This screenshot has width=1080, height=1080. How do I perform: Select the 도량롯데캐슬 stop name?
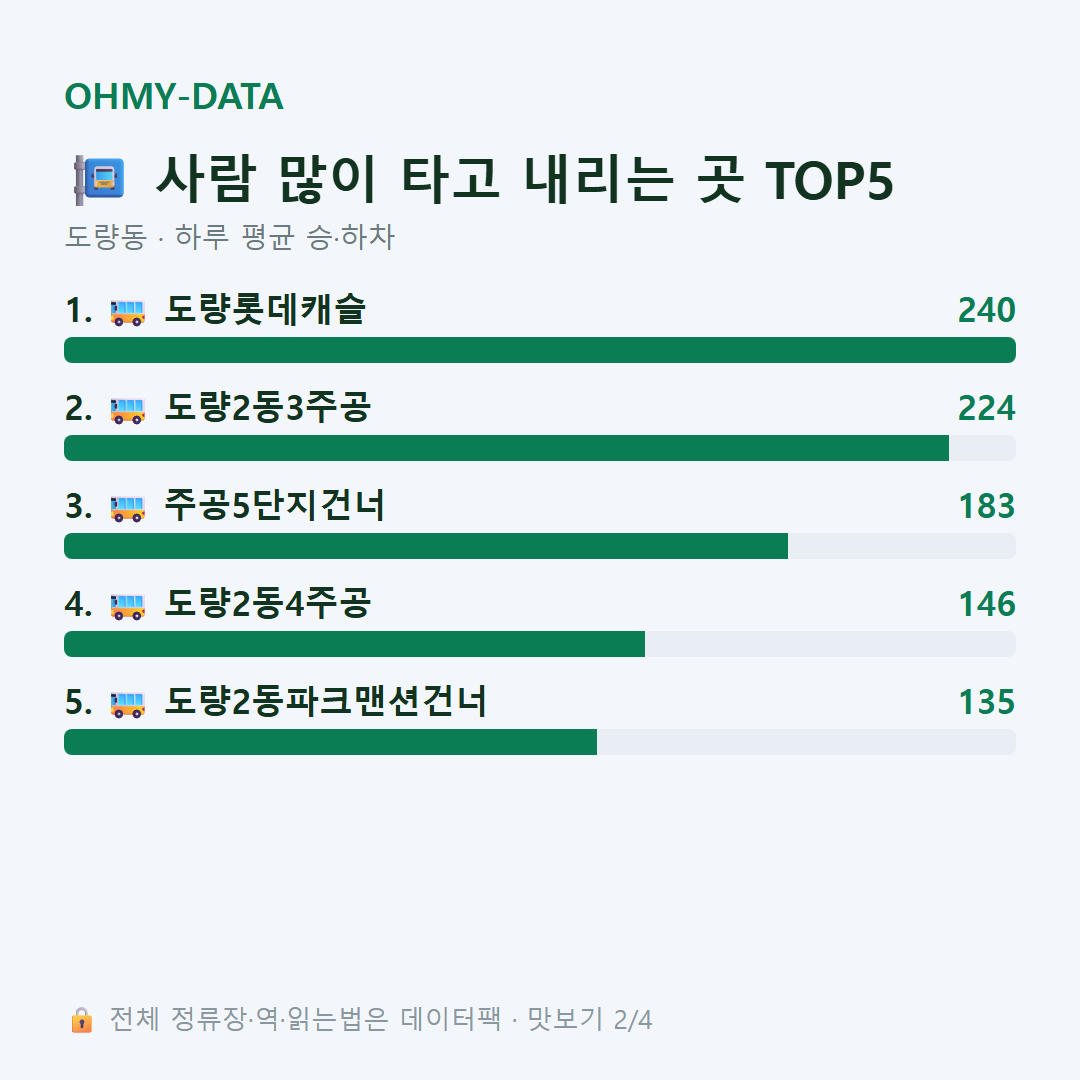click(x=265, y=309)
